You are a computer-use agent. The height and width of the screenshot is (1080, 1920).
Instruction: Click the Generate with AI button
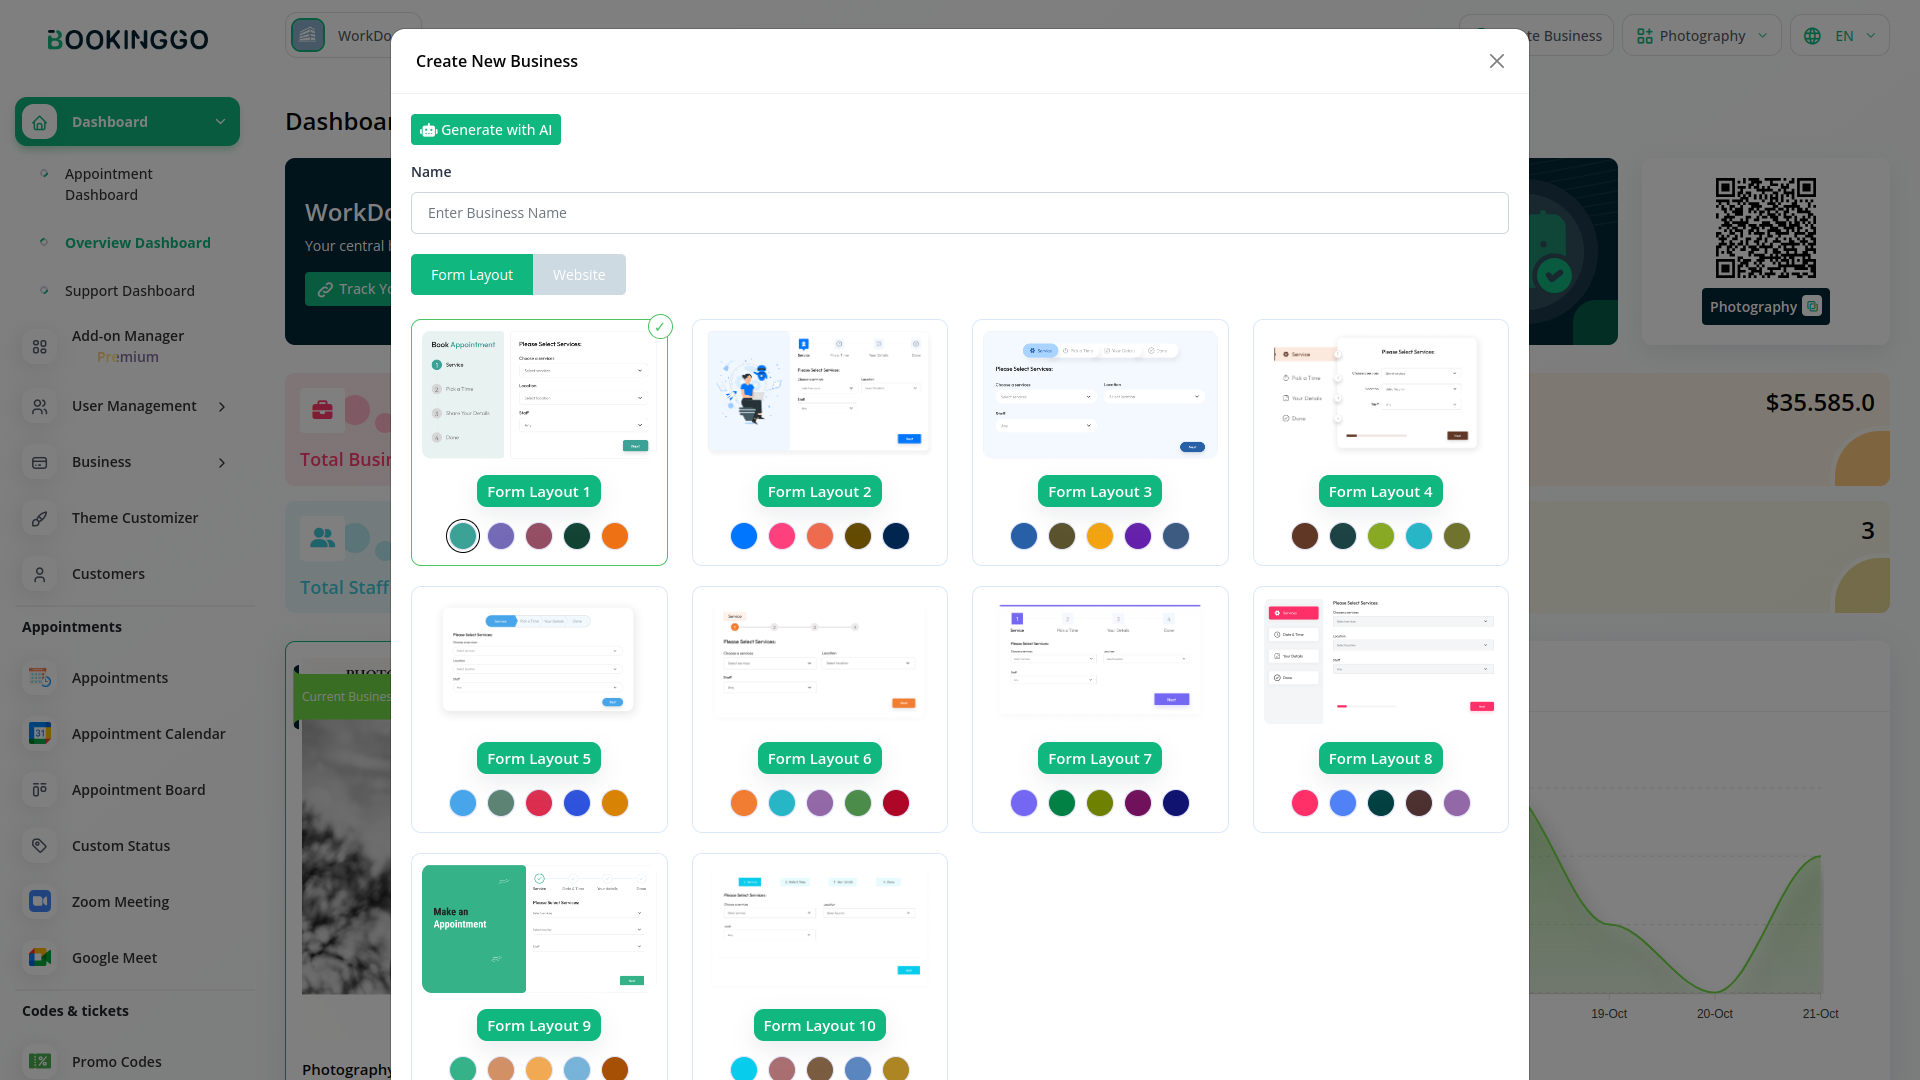486,130
